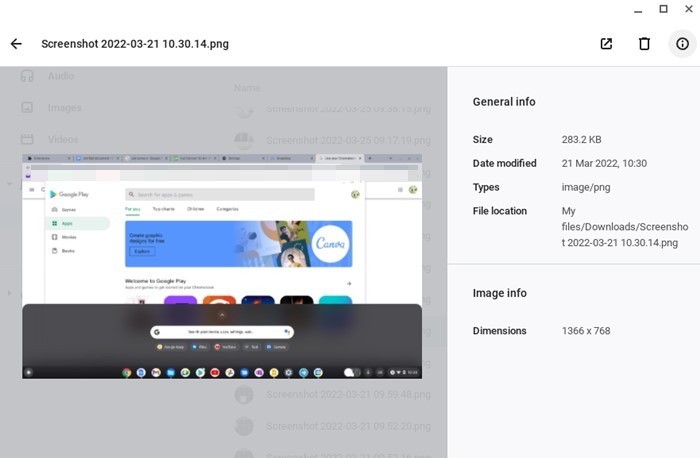Minimize the preview window

coord(638,11)
